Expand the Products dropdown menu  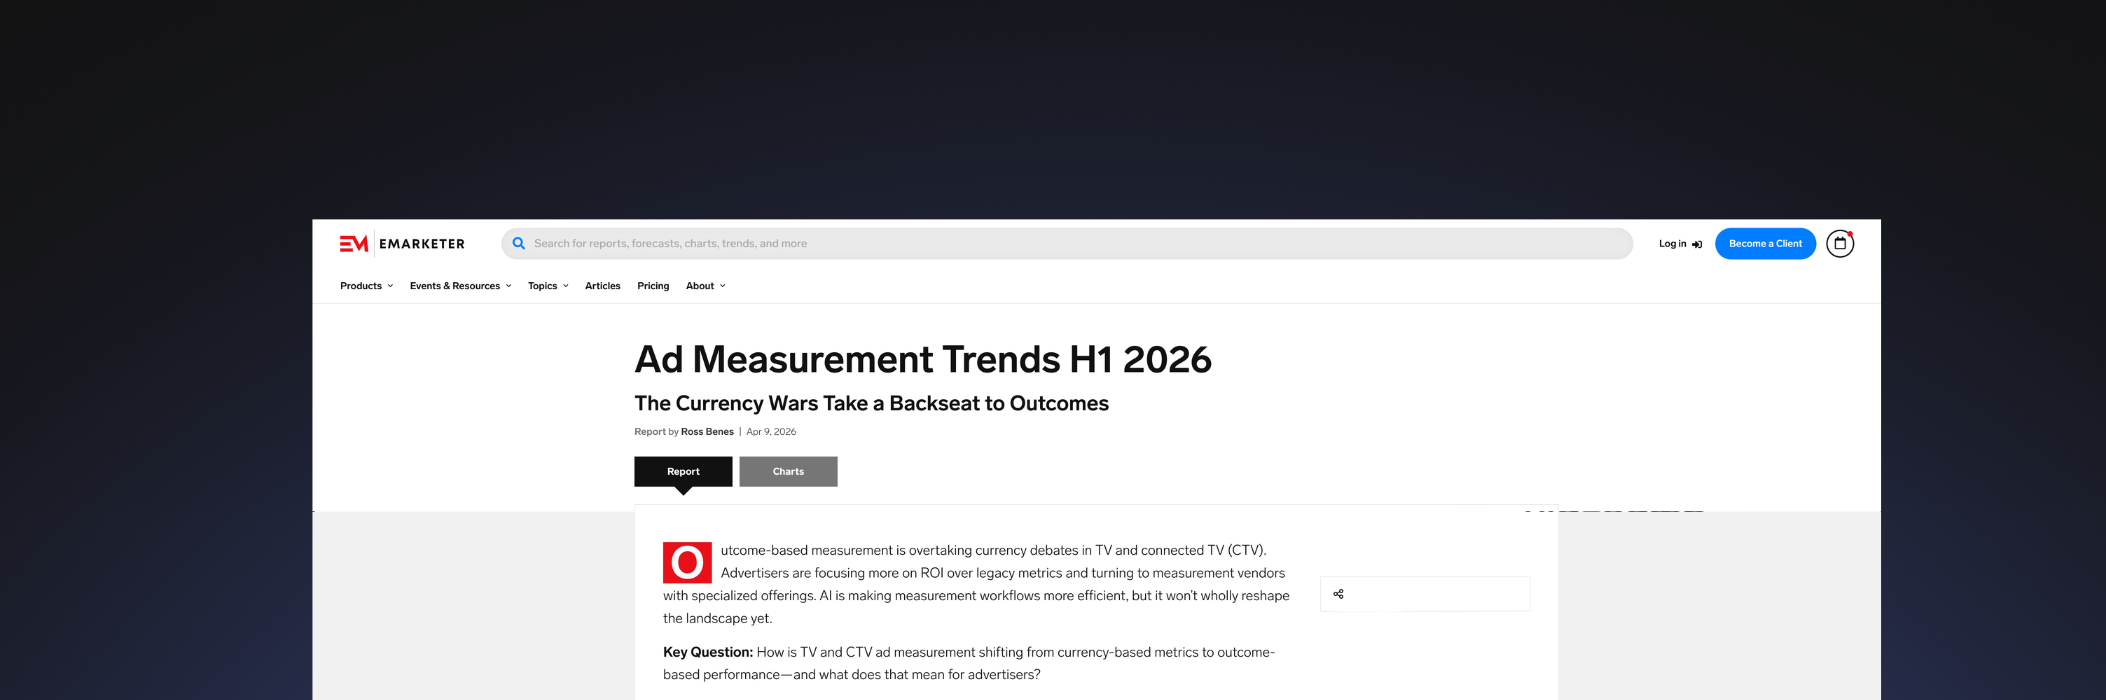[366, 286]
